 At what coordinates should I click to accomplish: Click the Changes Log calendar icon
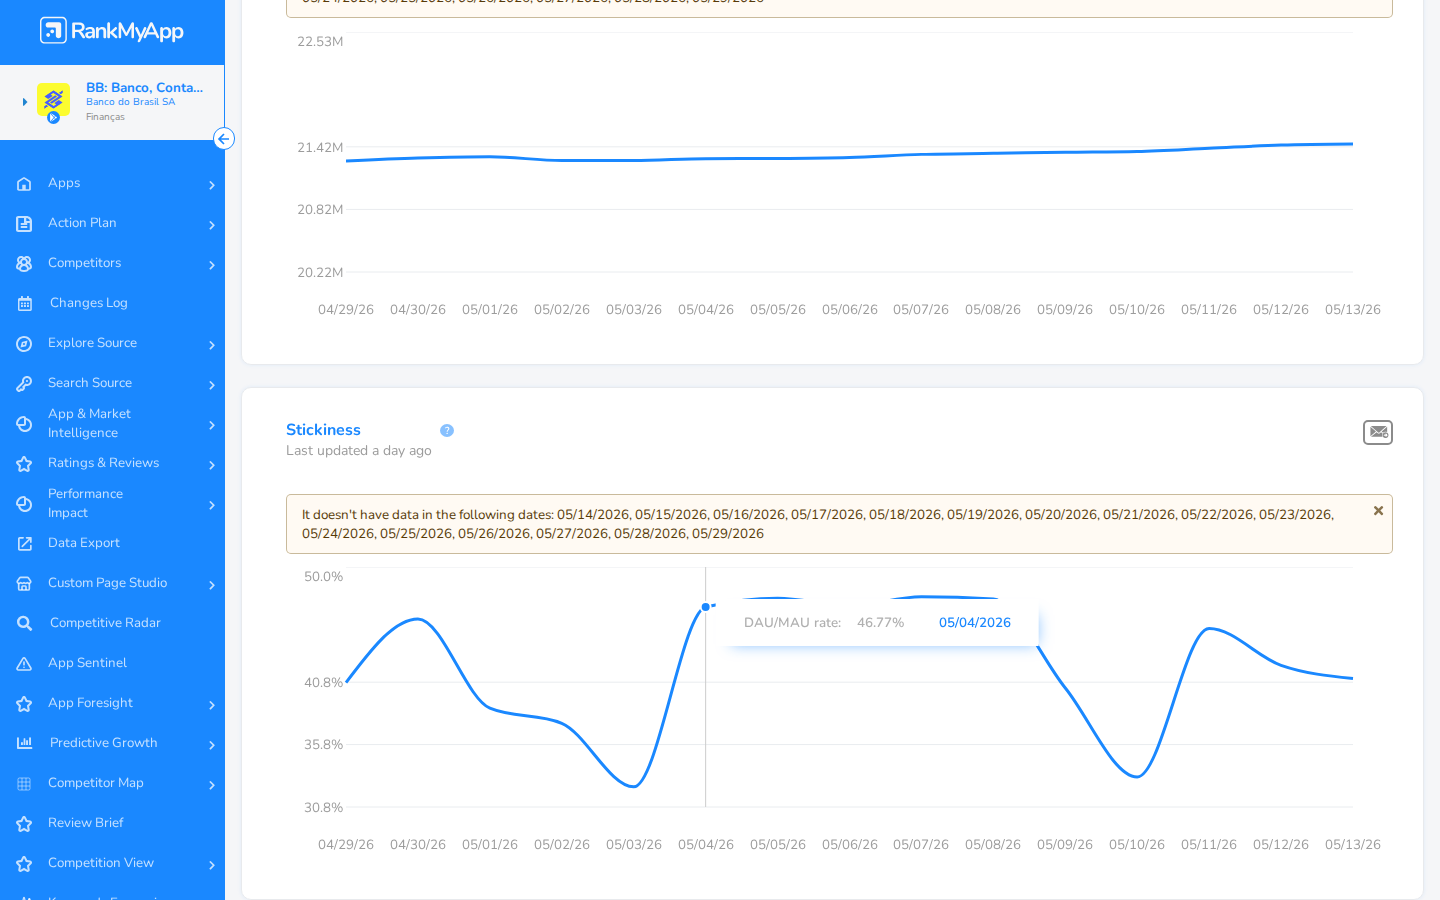(24, 304)
